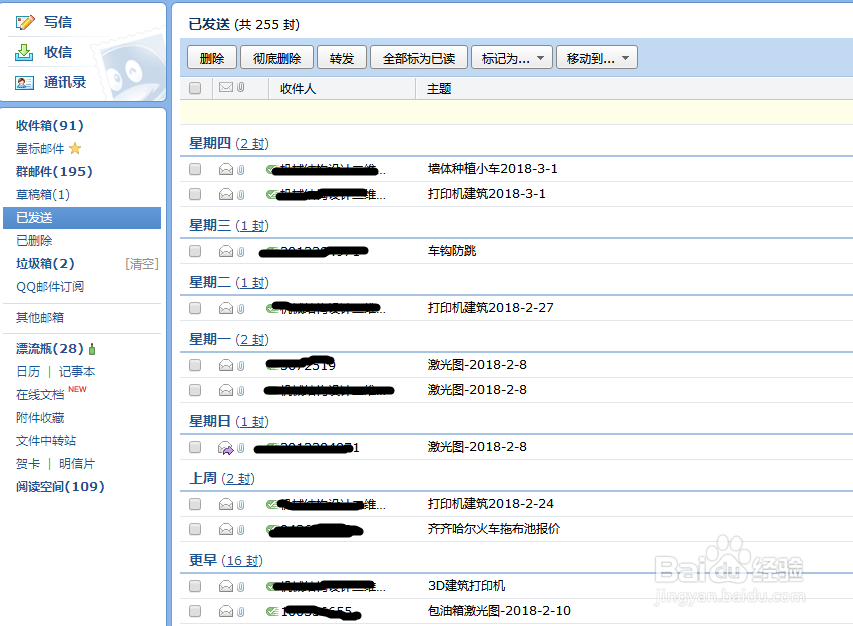The width and height of the screenshot is (853, 626).
Task: Check the box for 打印机建筑2018-2-27
Action: [x=195, y=308]
